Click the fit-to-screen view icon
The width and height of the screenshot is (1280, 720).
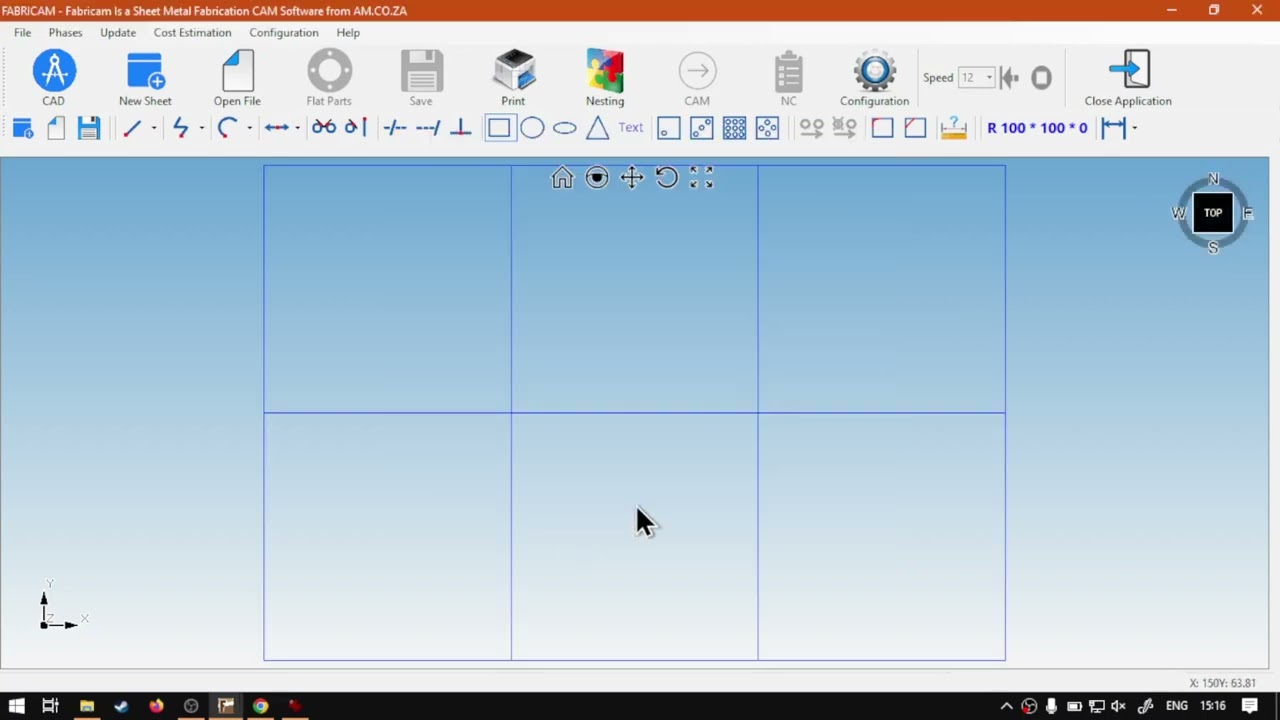click(x=702, y=178)
